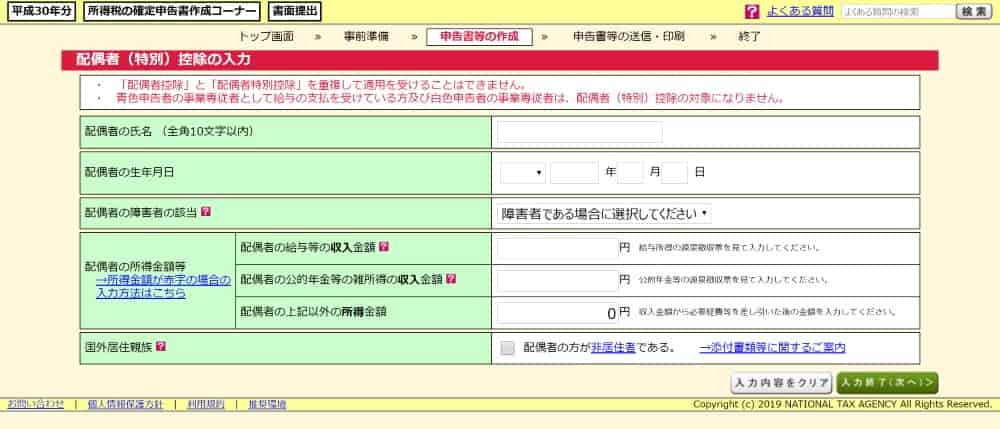Screen dimensions: 1000x429
Task: Click the help icon beside 国外居住親族
Action: coord(161,347)
